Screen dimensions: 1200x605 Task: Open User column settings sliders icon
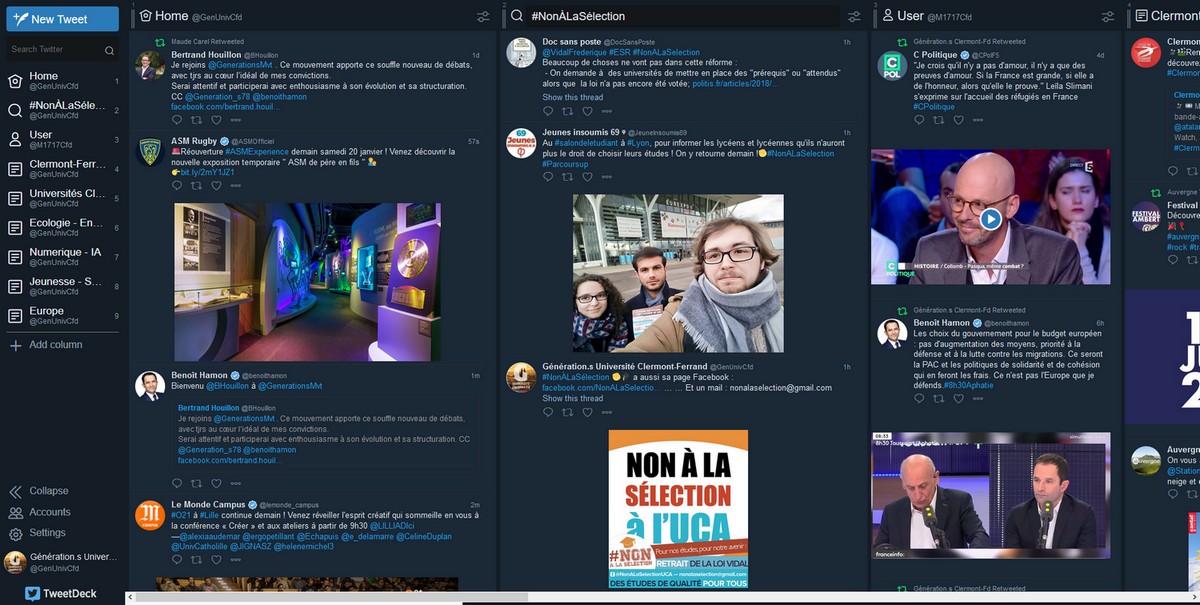coord(1108,16)
